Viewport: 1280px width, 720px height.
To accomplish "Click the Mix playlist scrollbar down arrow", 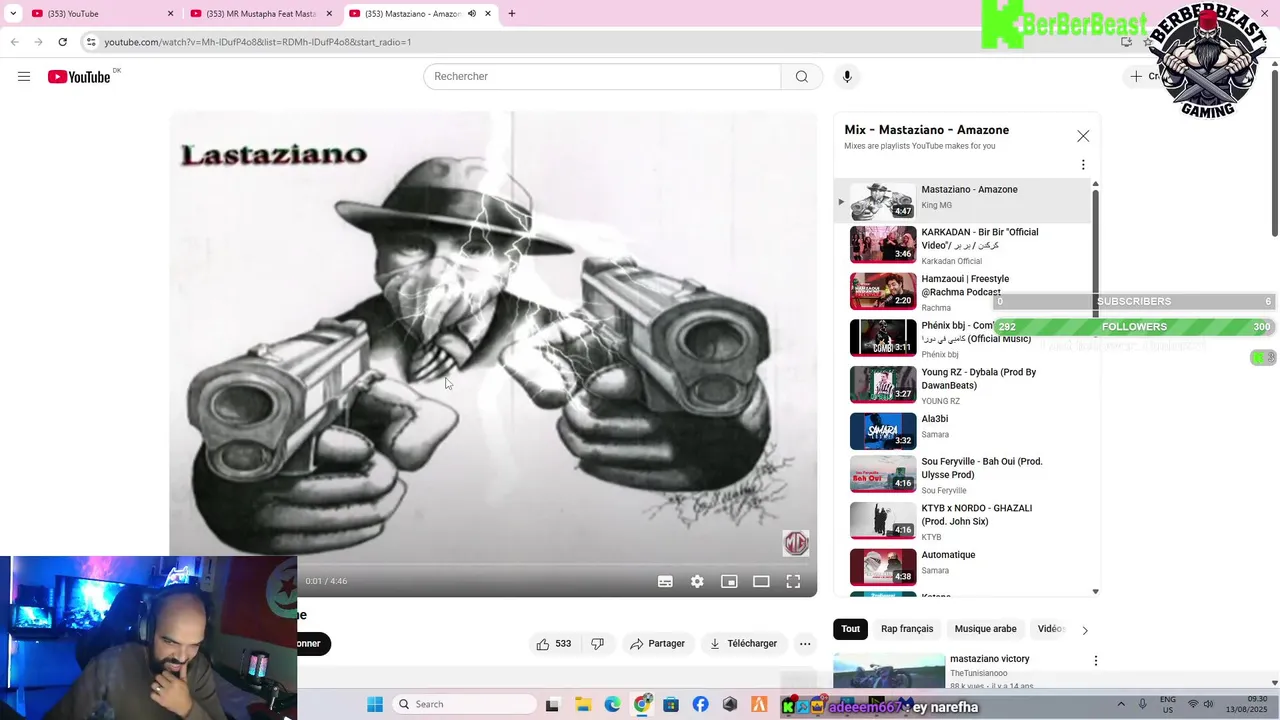I will point(1095,591).
